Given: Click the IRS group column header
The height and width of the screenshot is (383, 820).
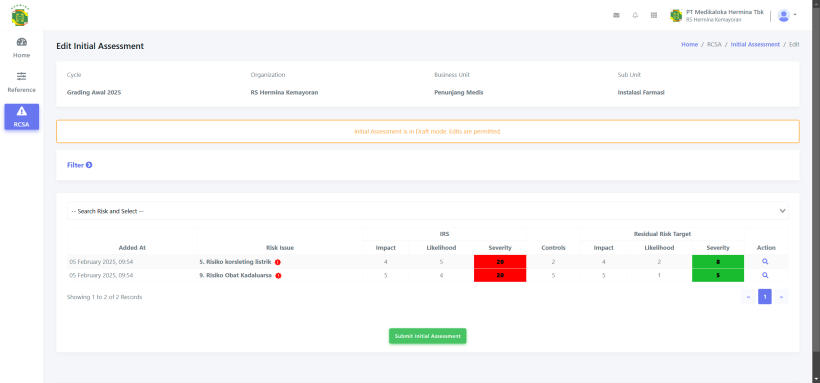Looking at the screenshot, I should 444,234.
